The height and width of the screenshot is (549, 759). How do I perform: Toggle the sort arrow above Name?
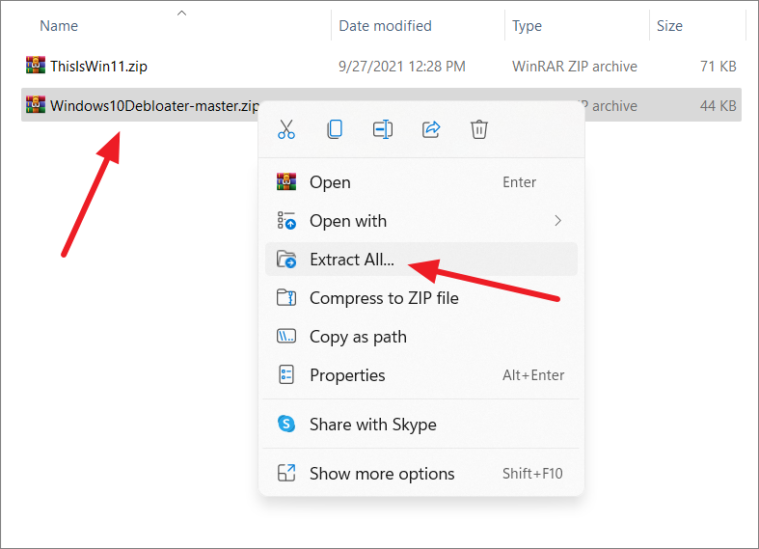[182, 13]
